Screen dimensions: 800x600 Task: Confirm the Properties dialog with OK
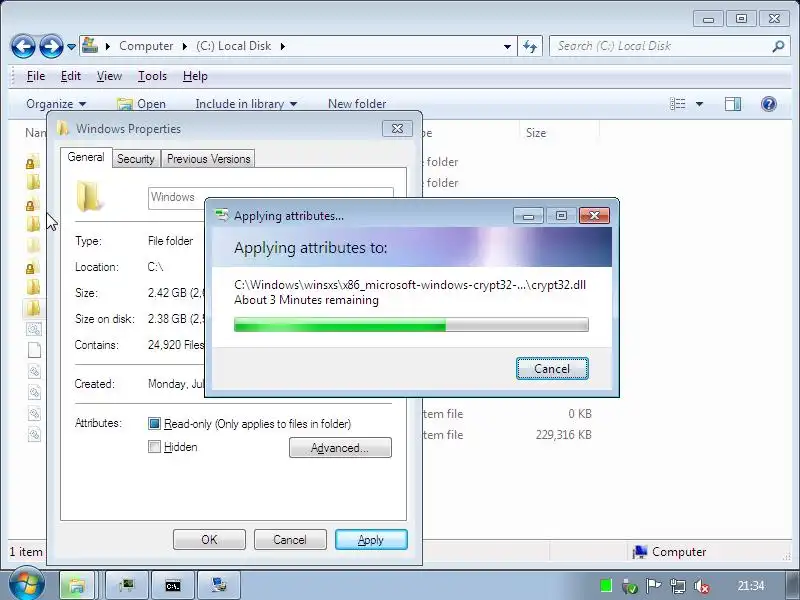[209, 539]
